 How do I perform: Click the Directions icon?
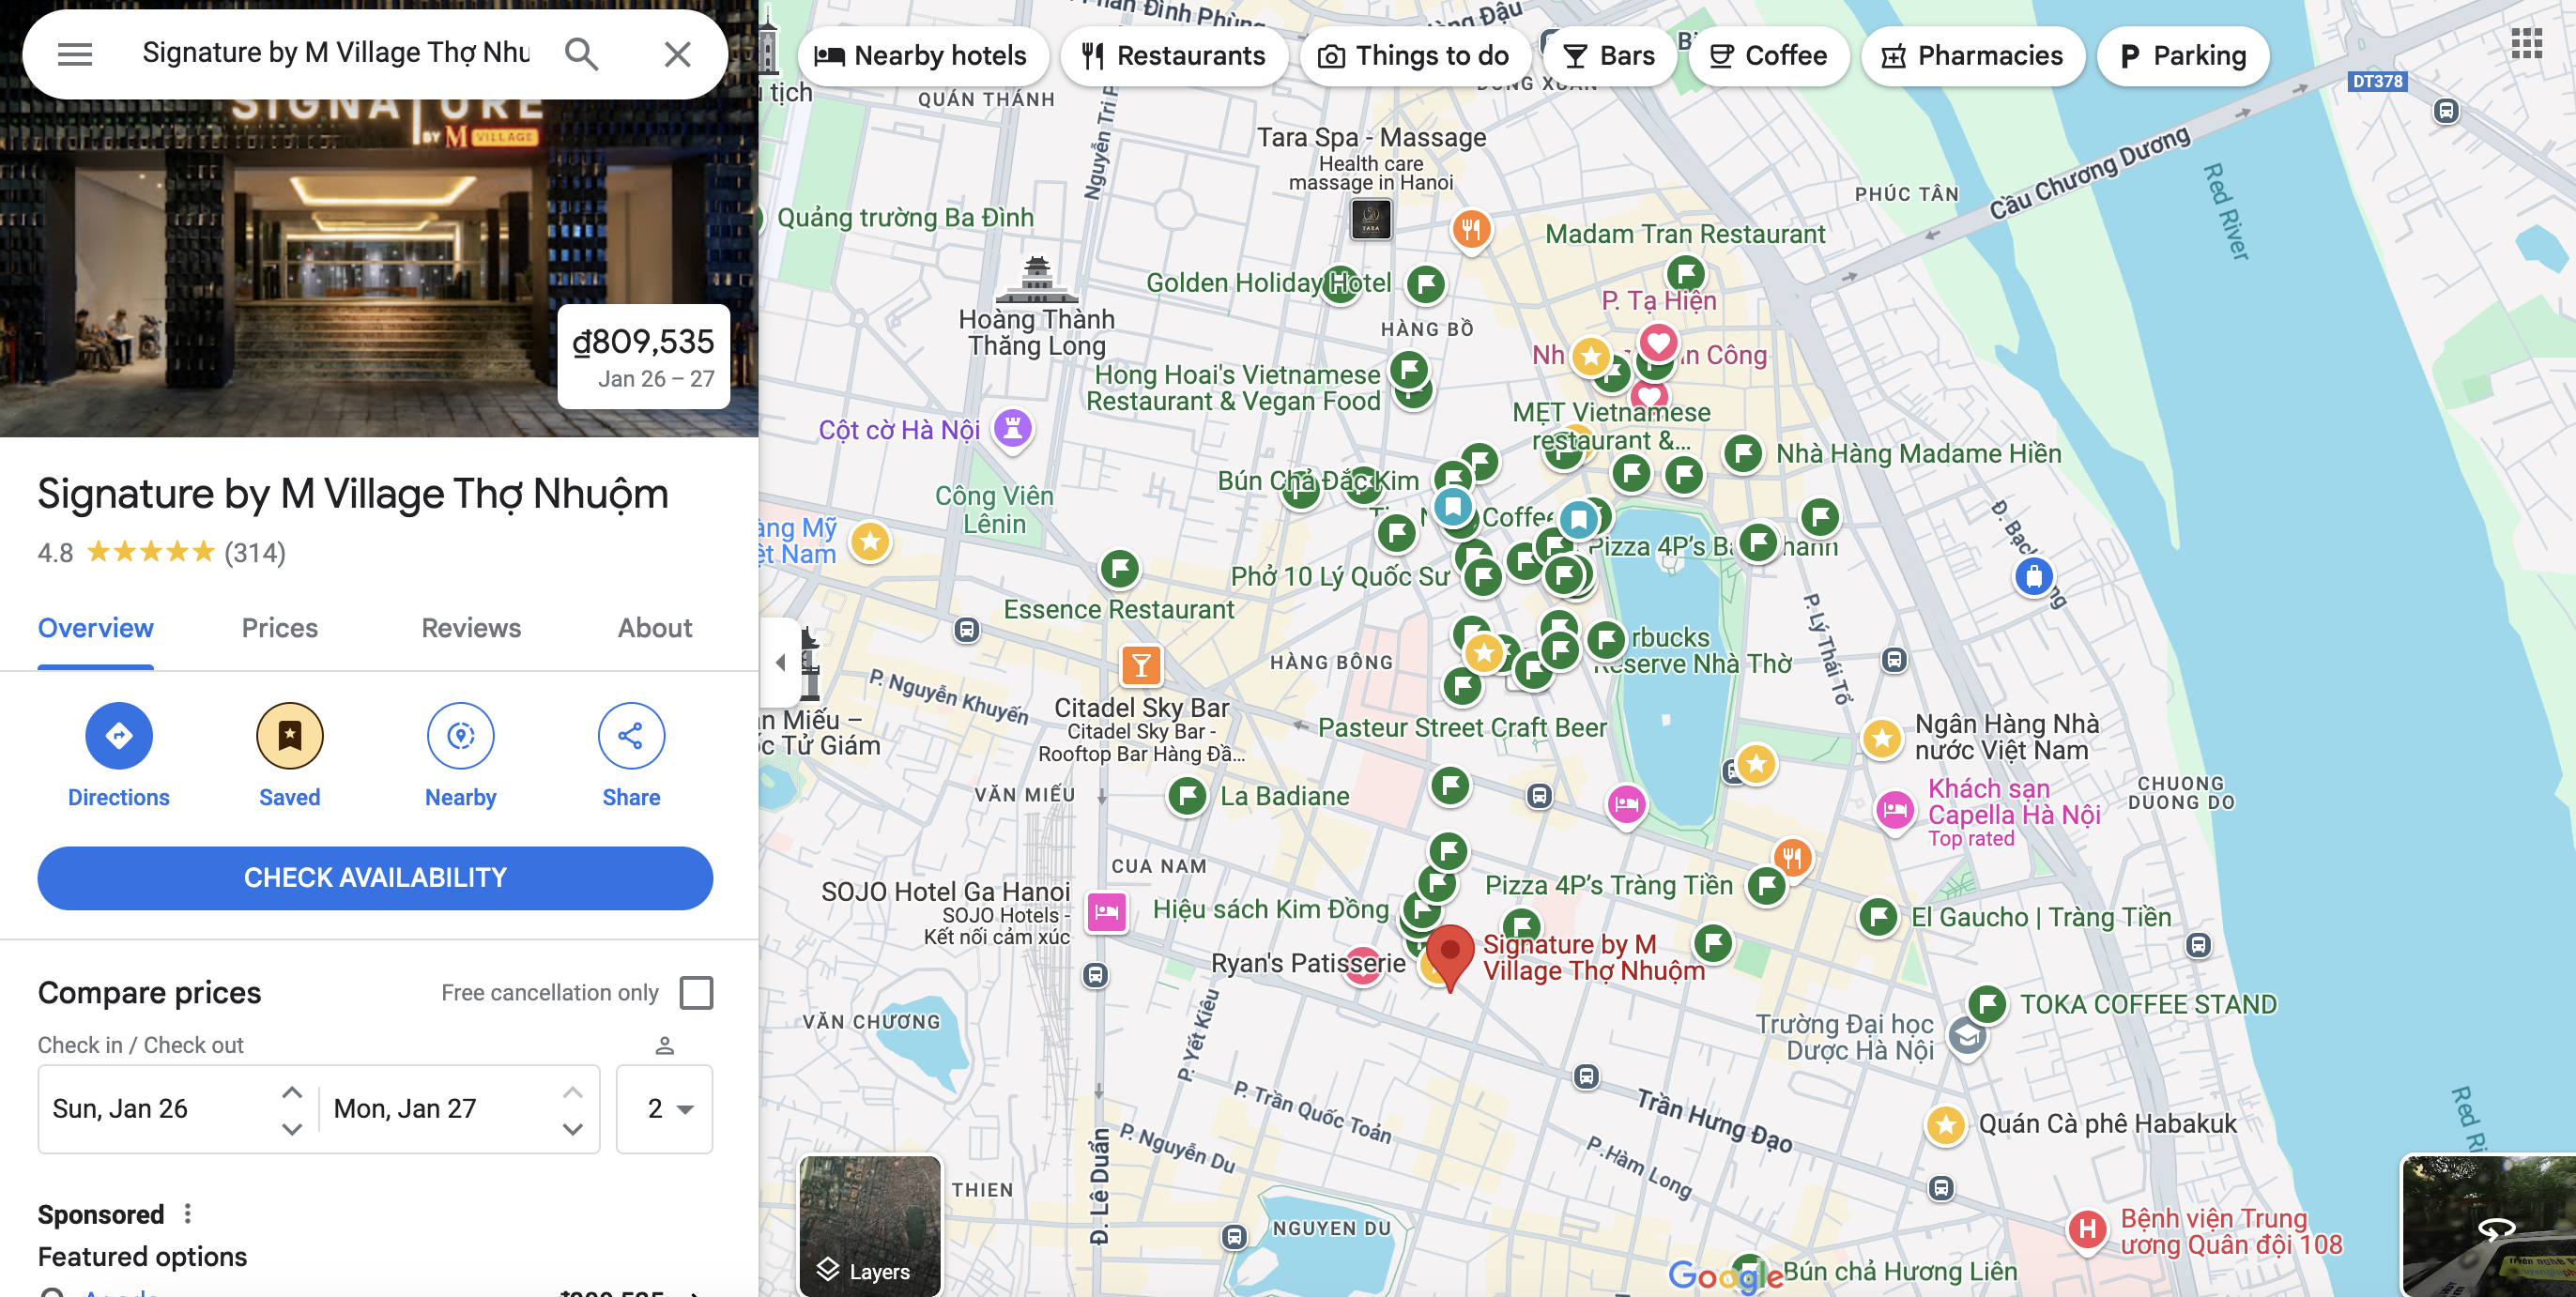tap(118, 736)
